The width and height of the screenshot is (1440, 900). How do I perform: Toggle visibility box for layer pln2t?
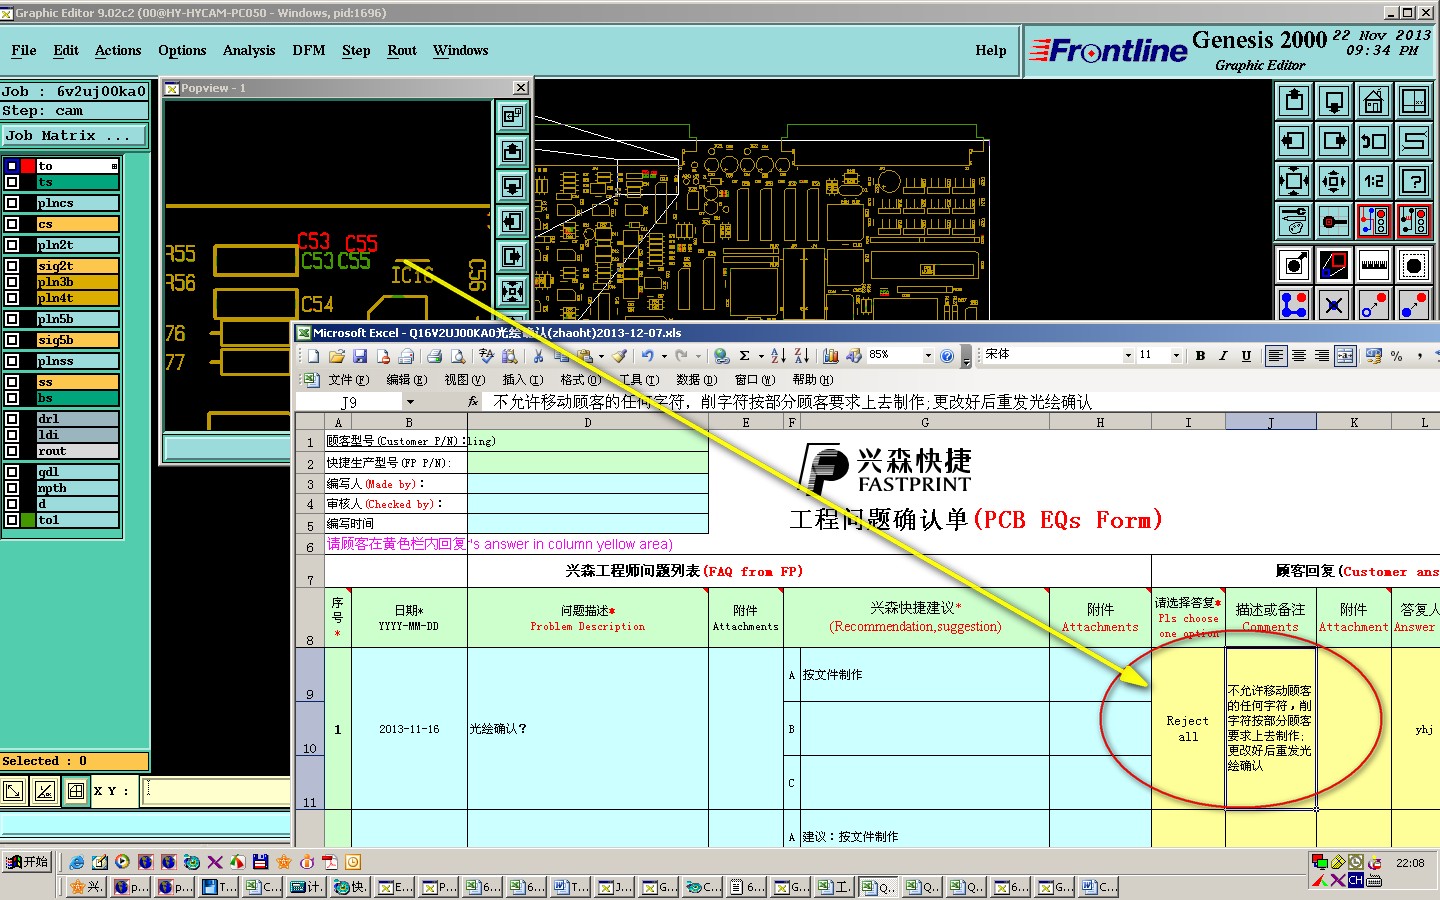tap(12, 245)
